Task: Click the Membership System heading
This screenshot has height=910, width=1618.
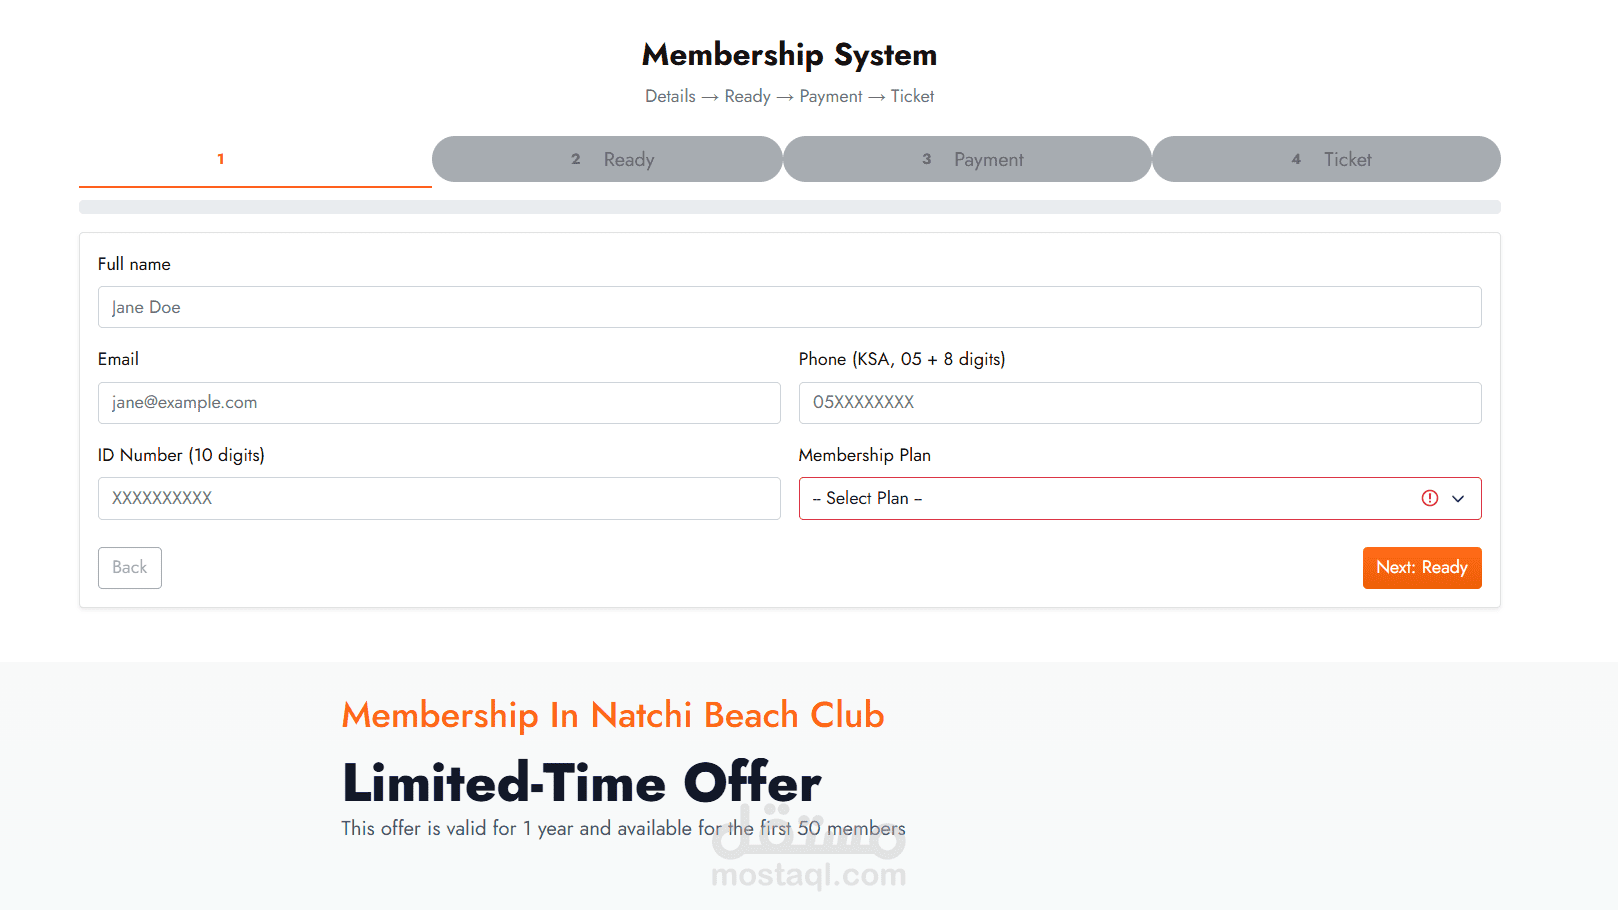Action: tap(789, 54)
